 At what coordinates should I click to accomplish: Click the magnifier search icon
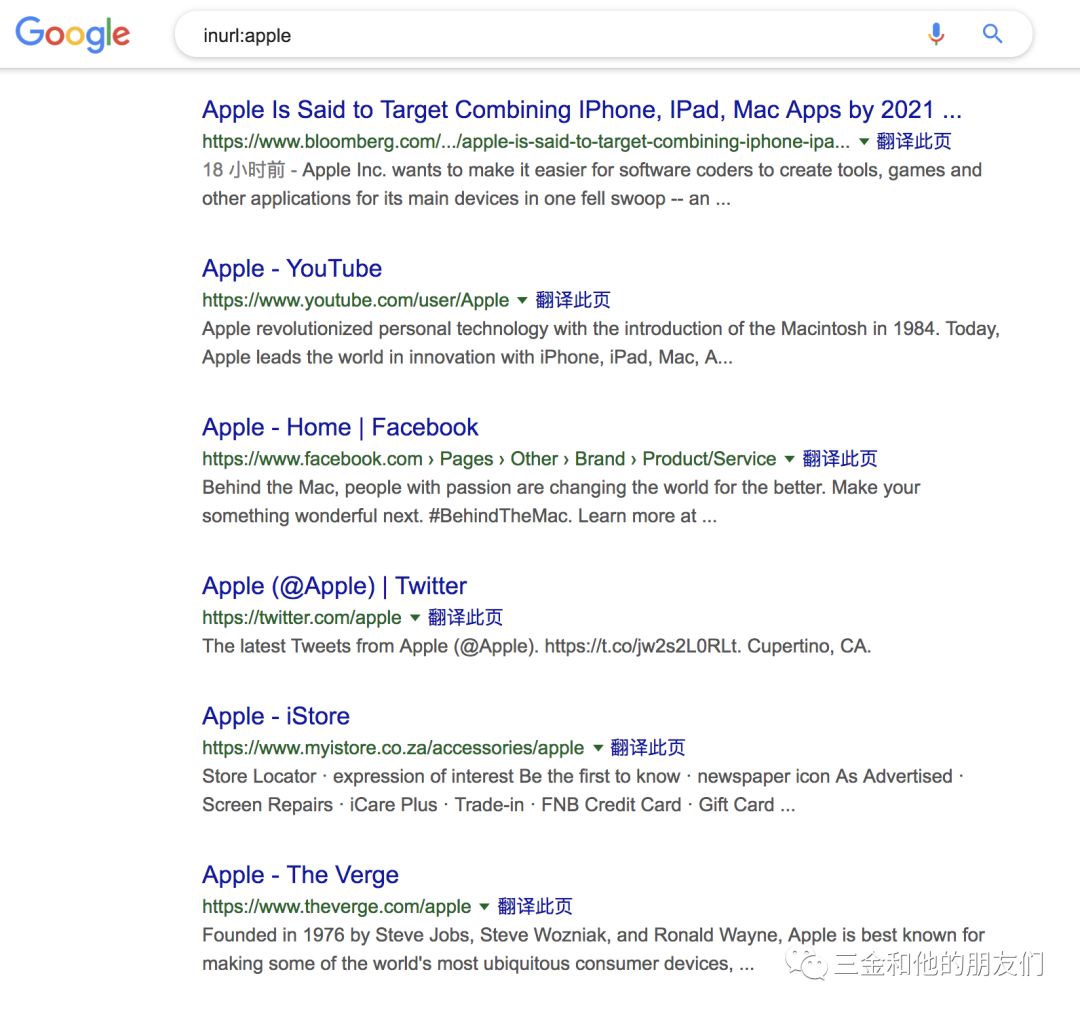(992, 33)
